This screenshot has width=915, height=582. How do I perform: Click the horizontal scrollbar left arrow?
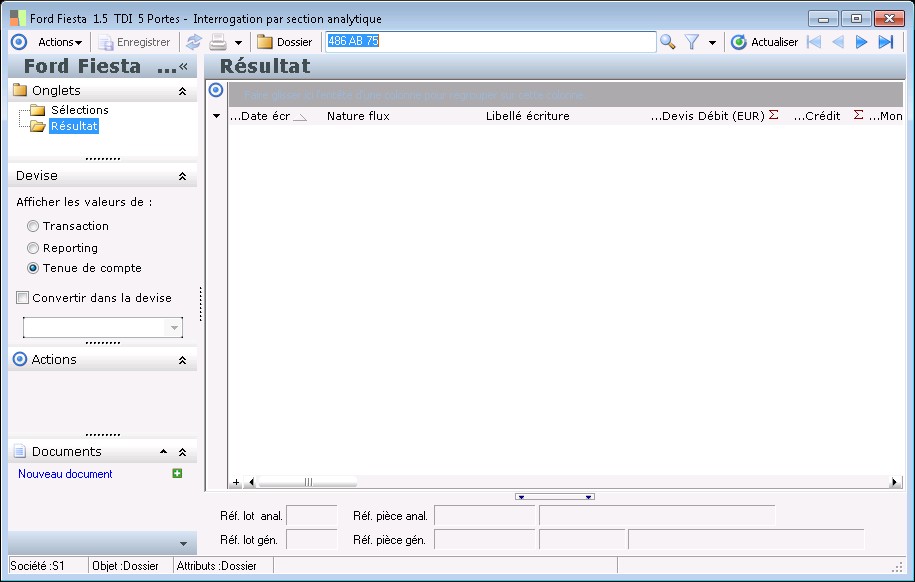tap(252, 482)
